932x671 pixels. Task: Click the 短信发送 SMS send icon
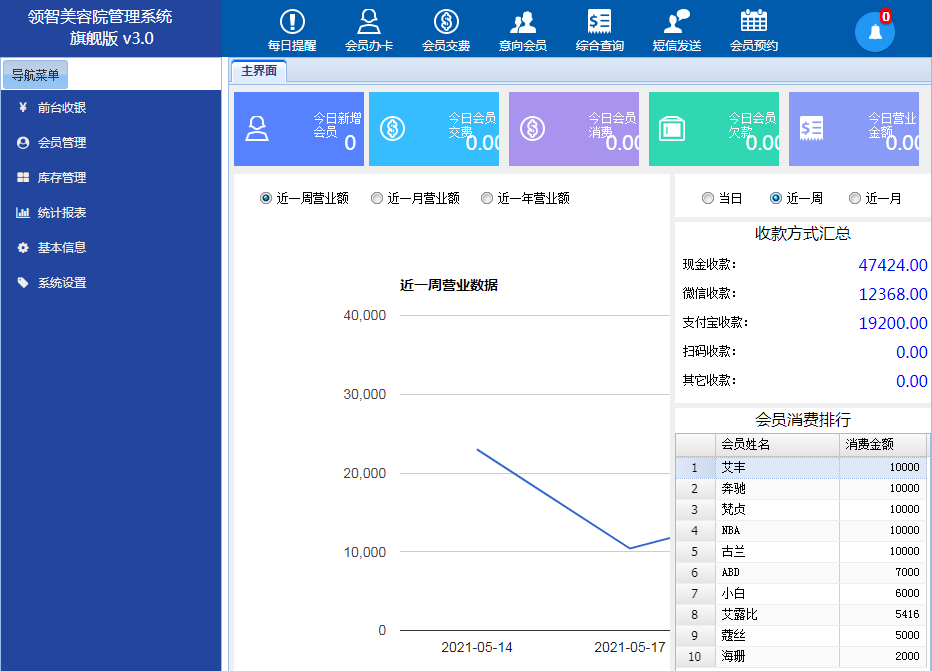click(x=677, y=23)
